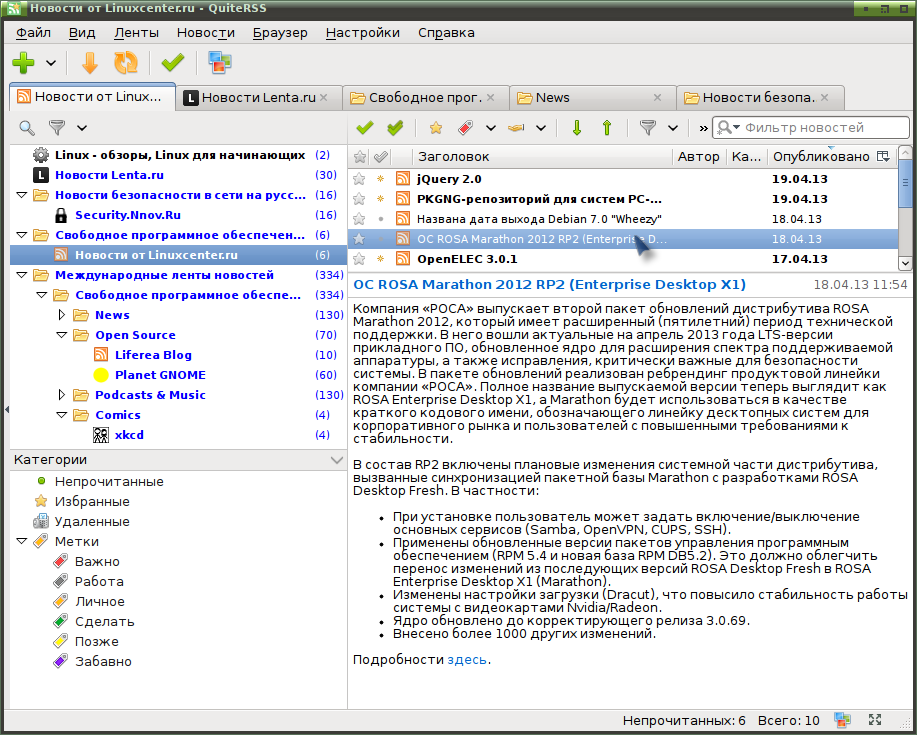Click the star icon in the news toolbar
The image size is (917, 735).
[x=436, y=127]
